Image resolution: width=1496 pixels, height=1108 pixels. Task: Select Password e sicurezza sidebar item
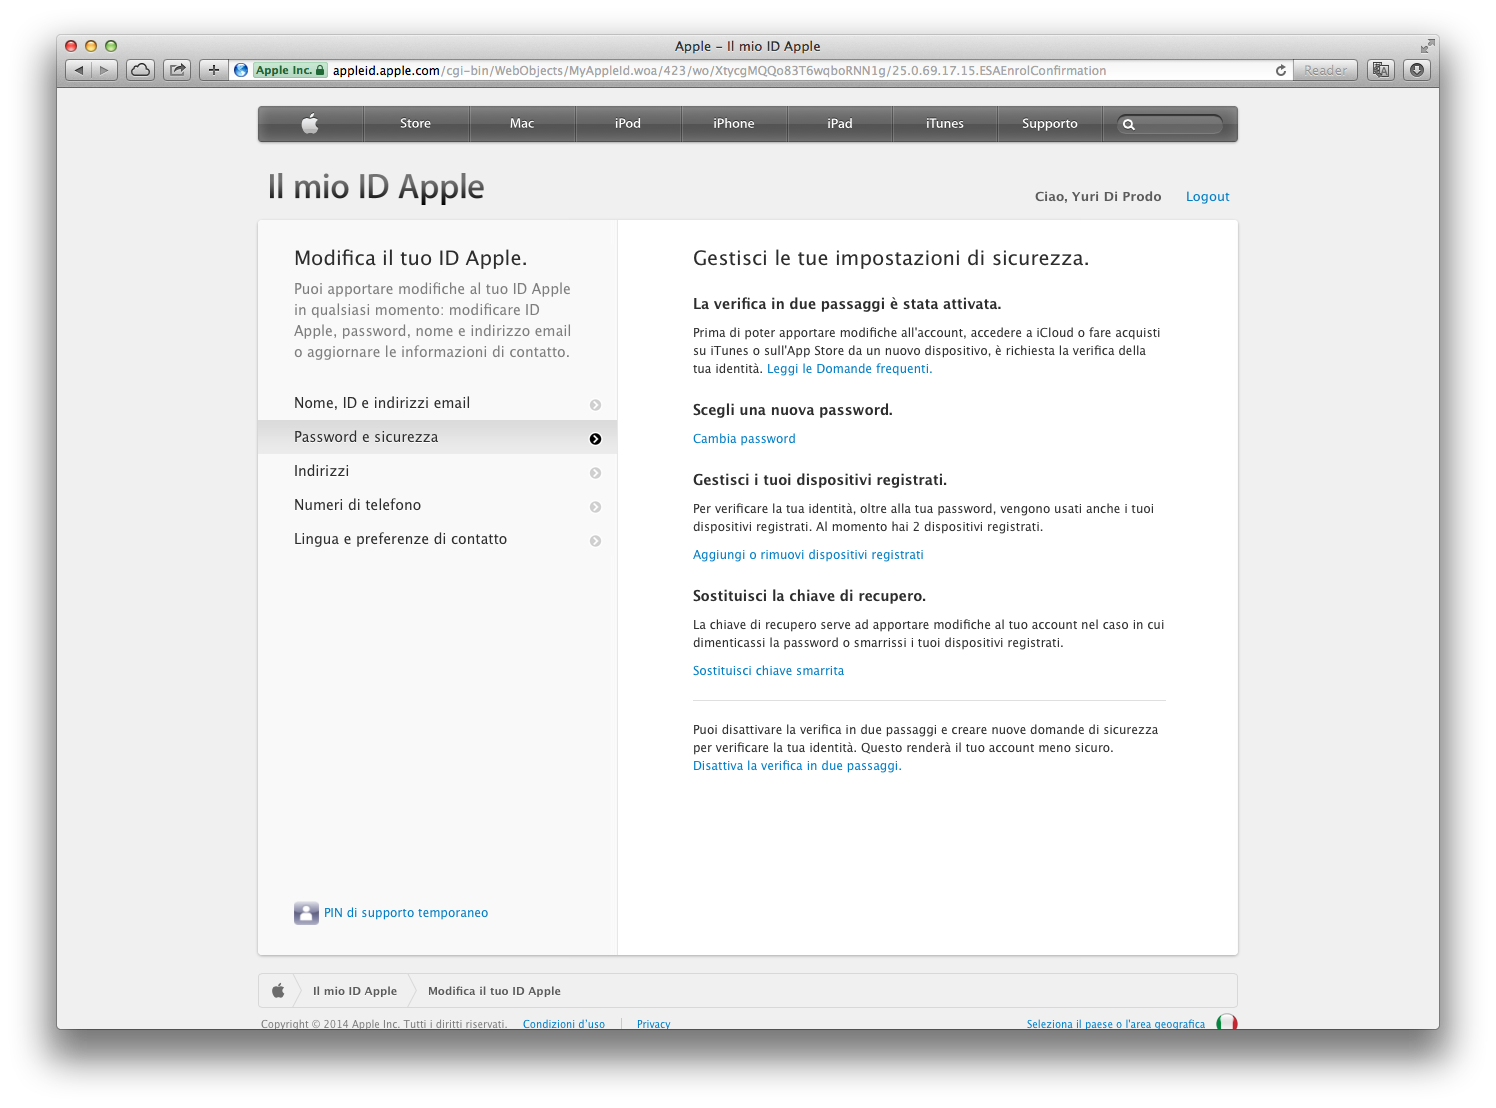[437, 437]
